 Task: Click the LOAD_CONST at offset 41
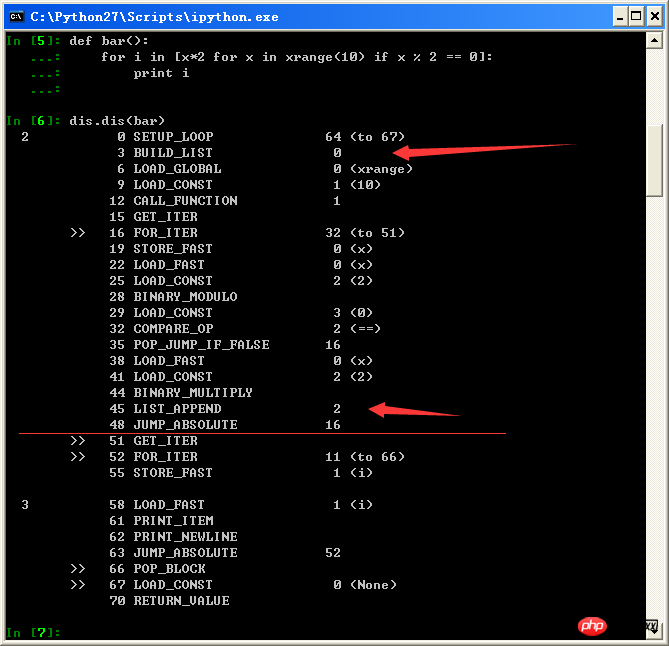point(173,377)
